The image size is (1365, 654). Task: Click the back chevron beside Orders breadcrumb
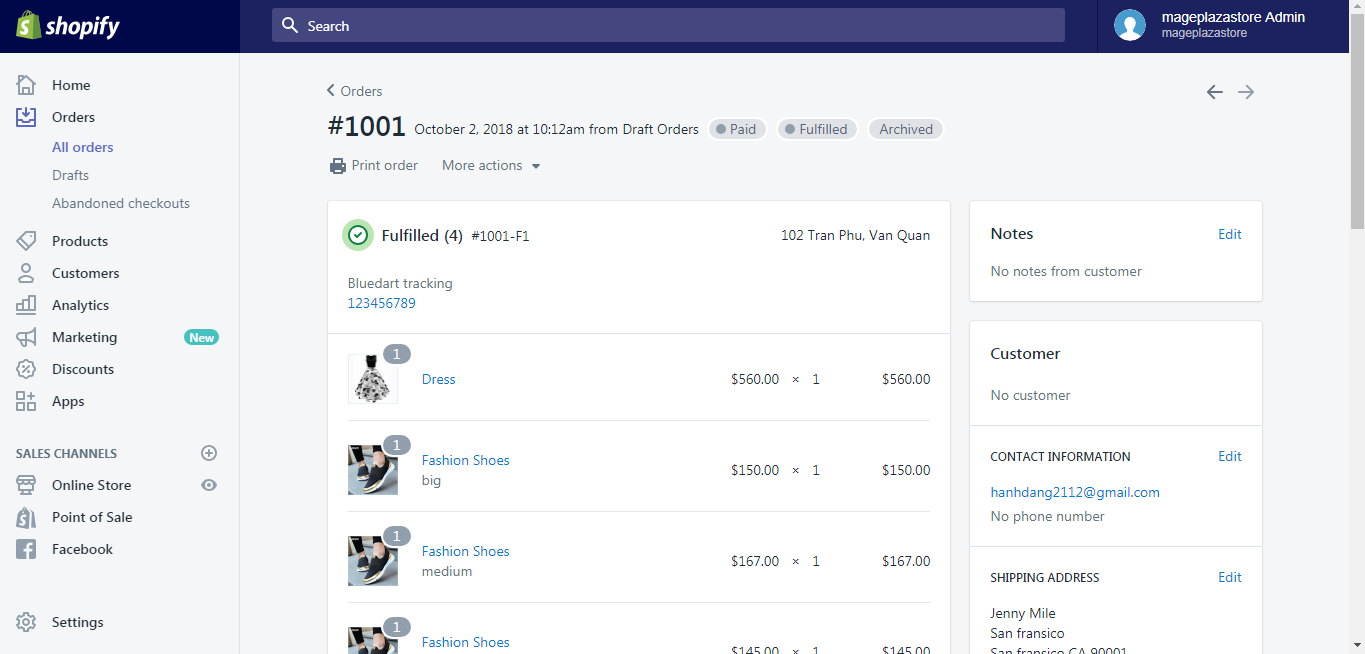coord(331,90)
